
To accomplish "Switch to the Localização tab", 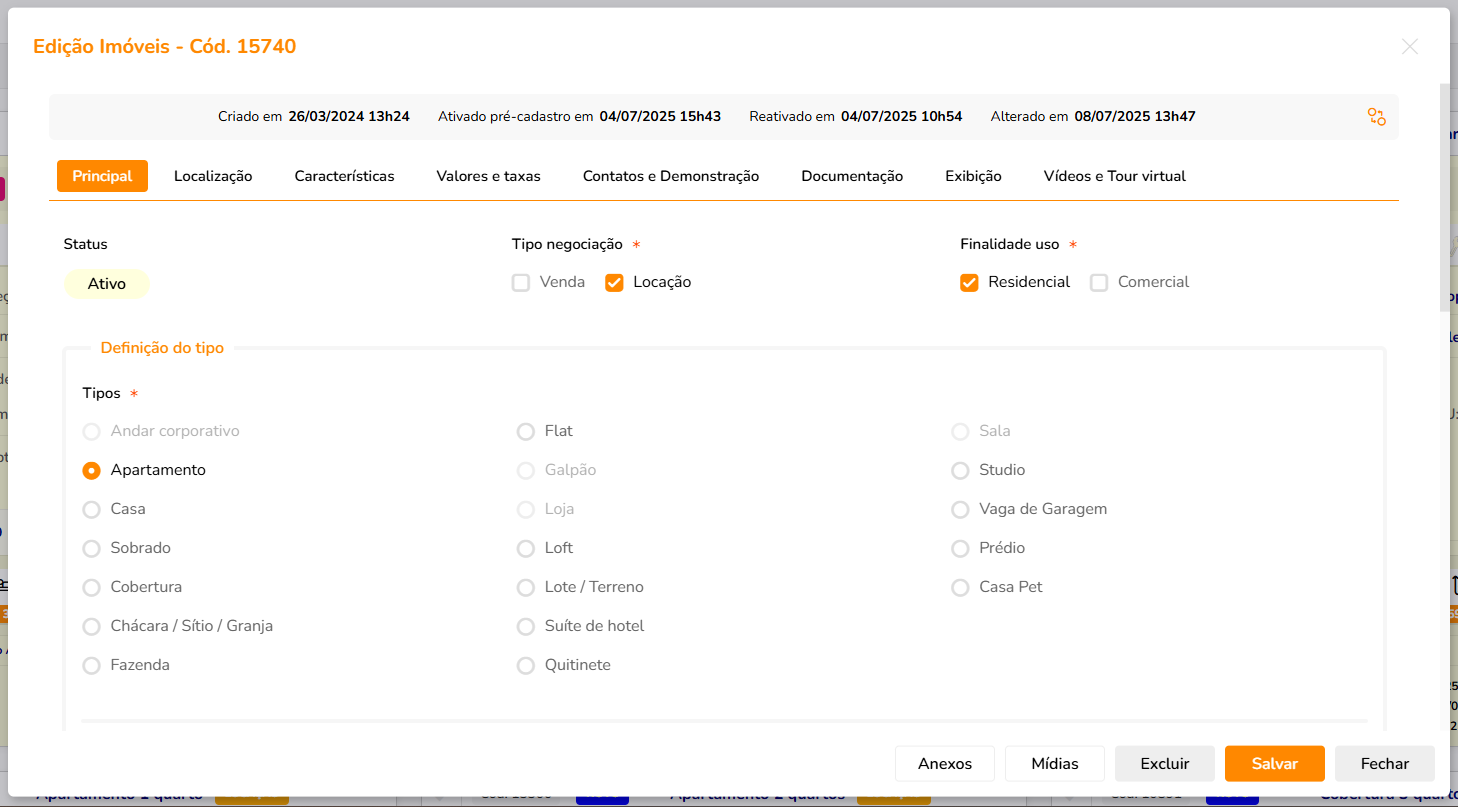I will click(213, 176).
